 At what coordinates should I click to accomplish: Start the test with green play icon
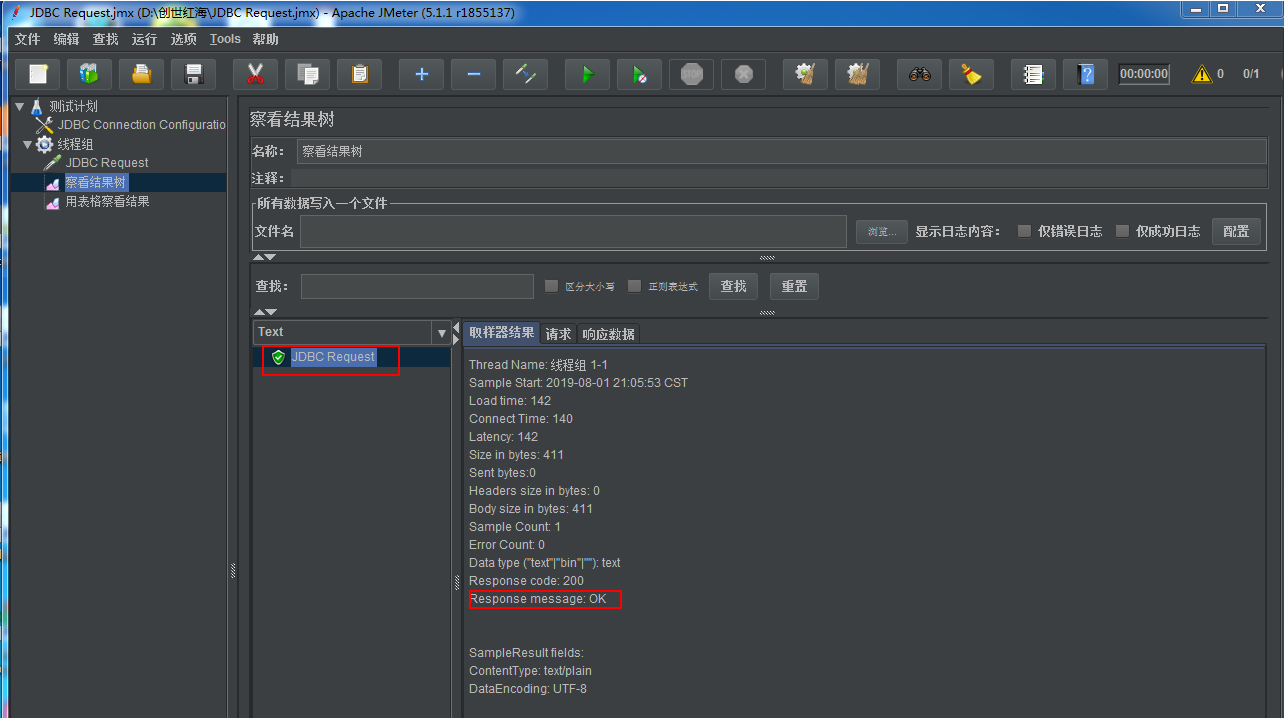[x=588, y=74]
